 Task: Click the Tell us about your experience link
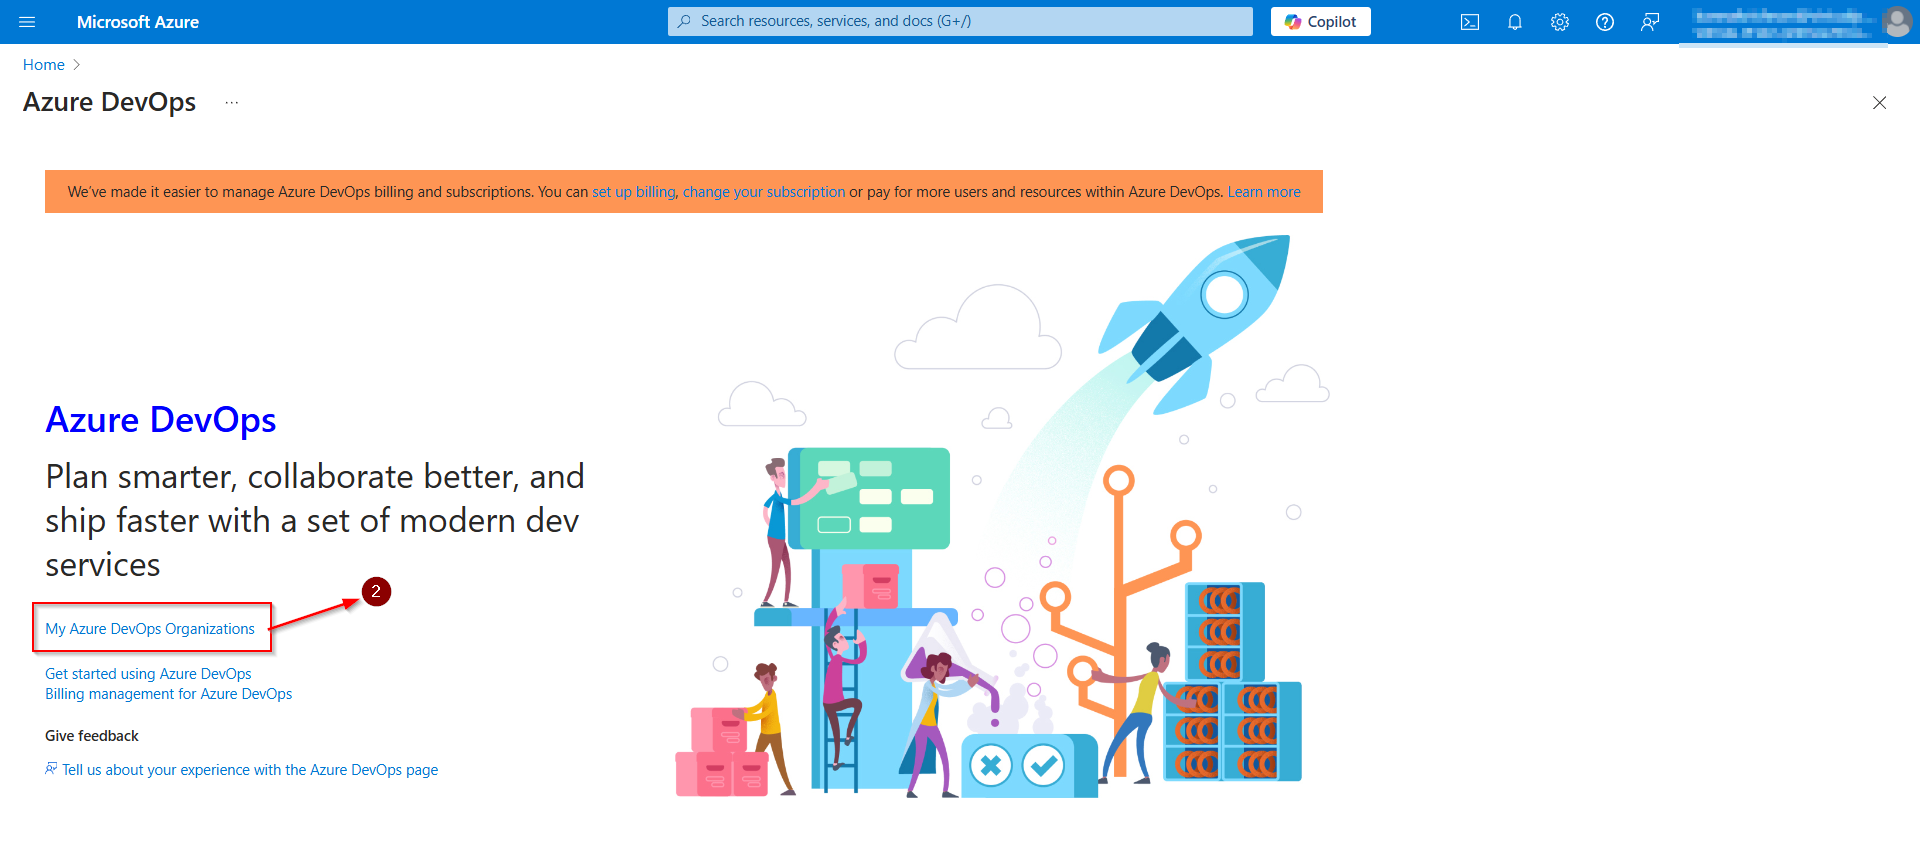pyautogui.click(x=250, y=770)
